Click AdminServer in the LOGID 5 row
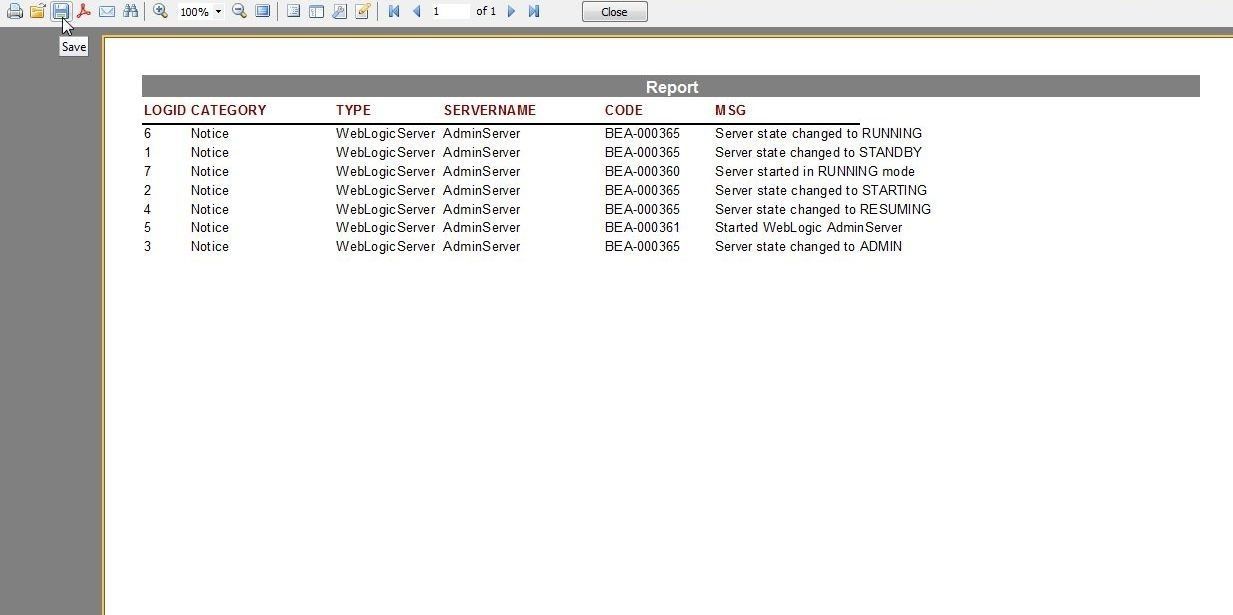 (482, 227)
